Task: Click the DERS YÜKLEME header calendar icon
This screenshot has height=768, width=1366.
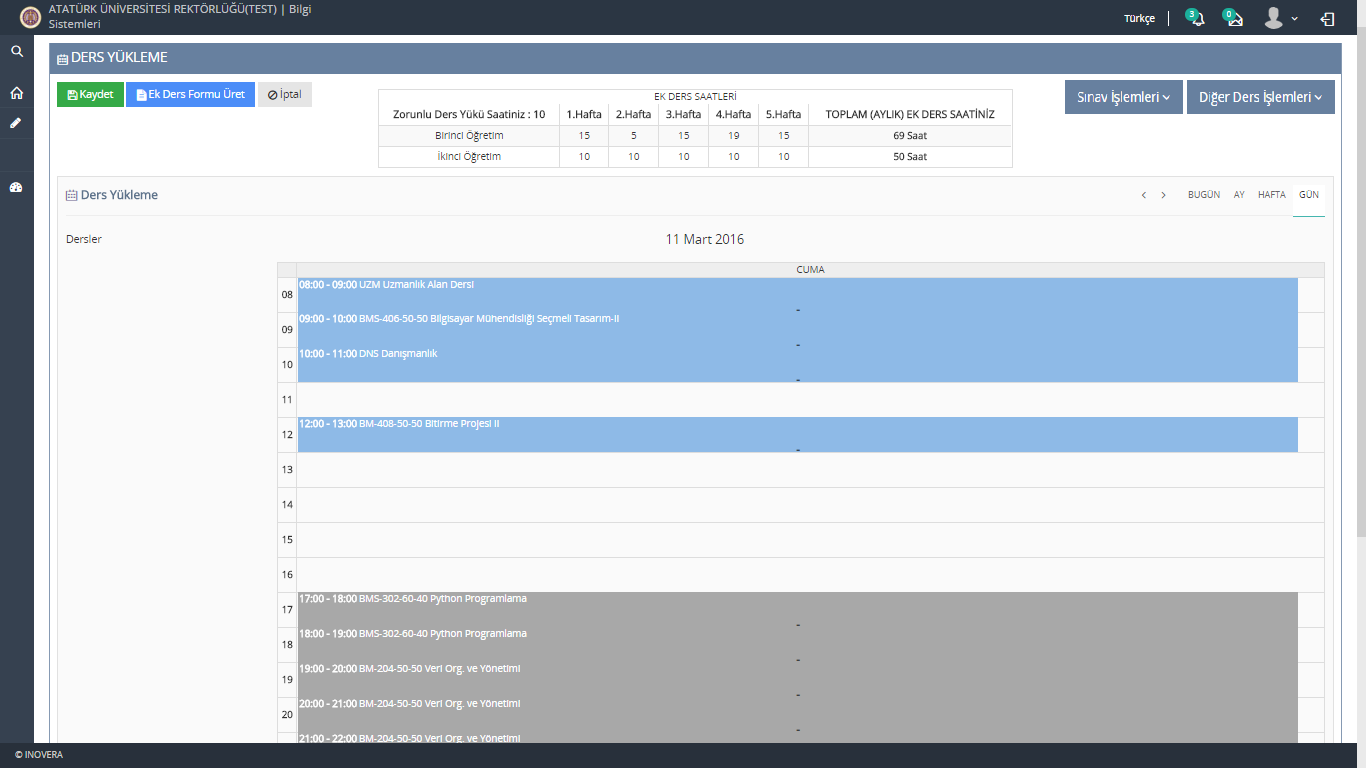Action: click(x=62, y=59)
